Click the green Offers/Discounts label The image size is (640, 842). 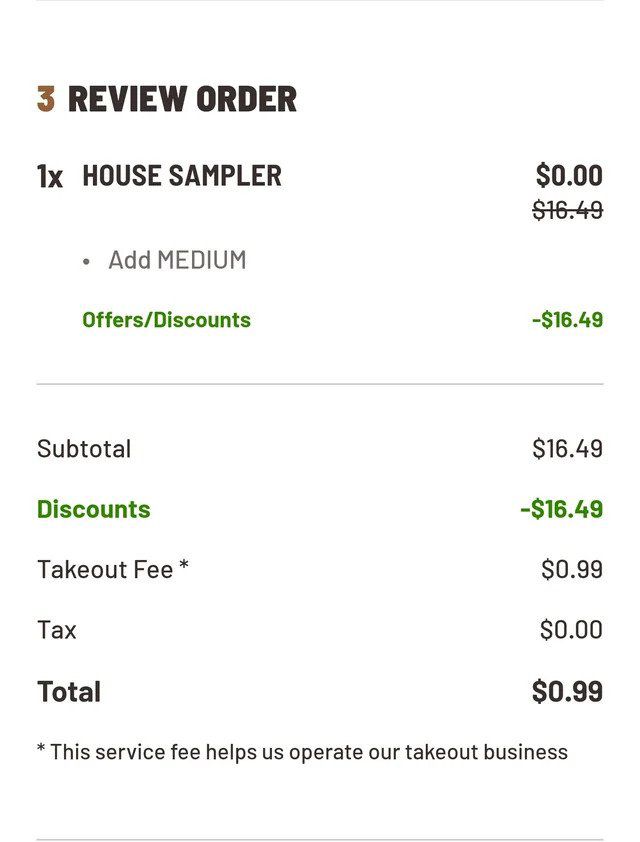click(x=166, y=320)
